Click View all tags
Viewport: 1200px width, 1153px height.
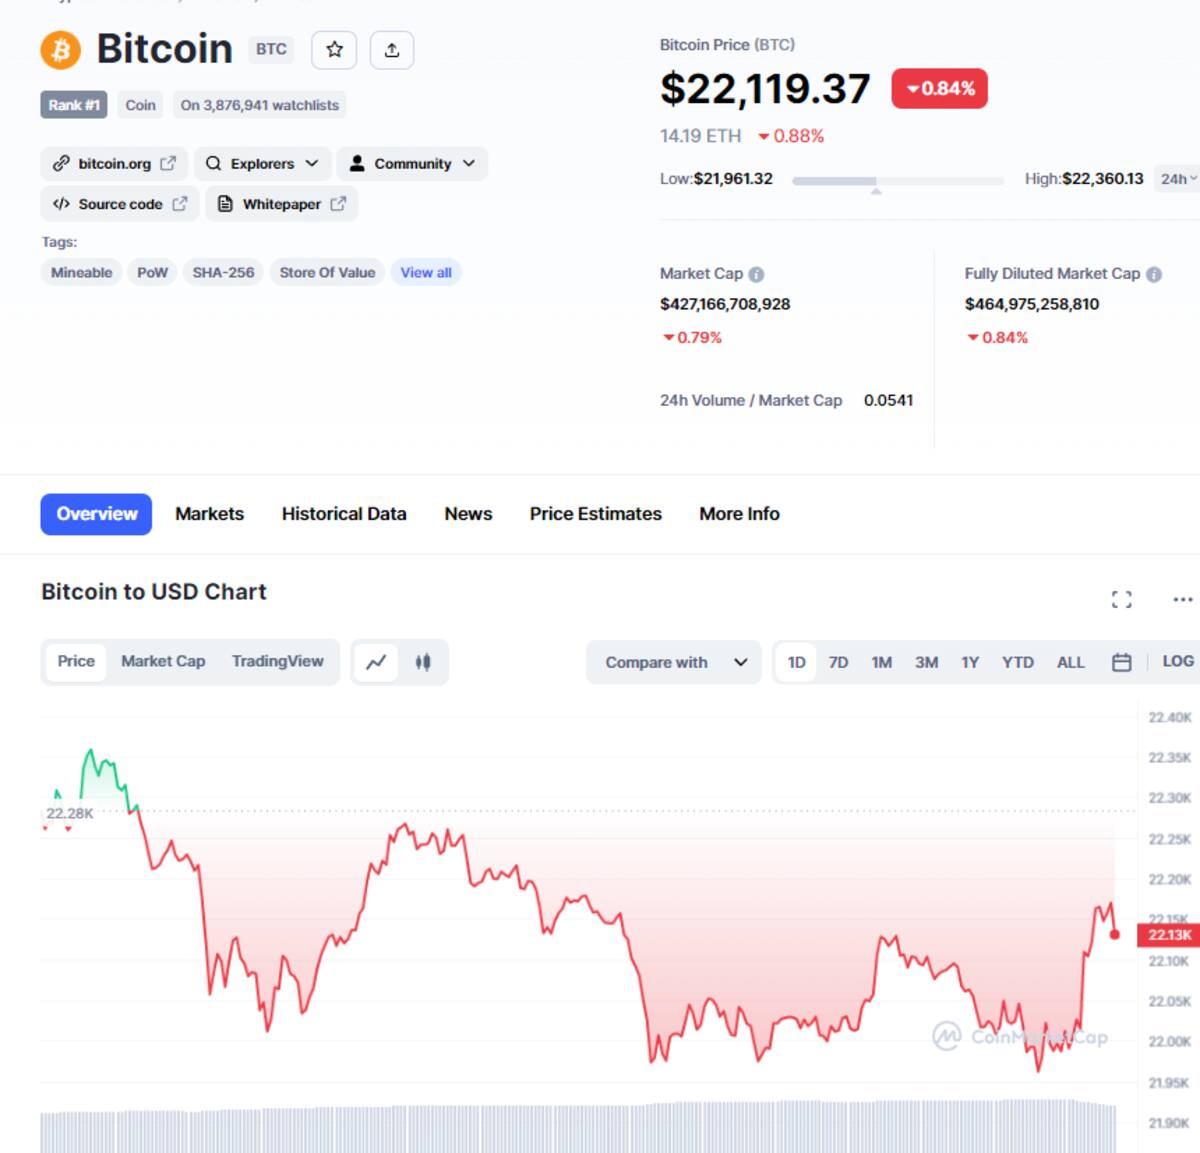(426, 273)
